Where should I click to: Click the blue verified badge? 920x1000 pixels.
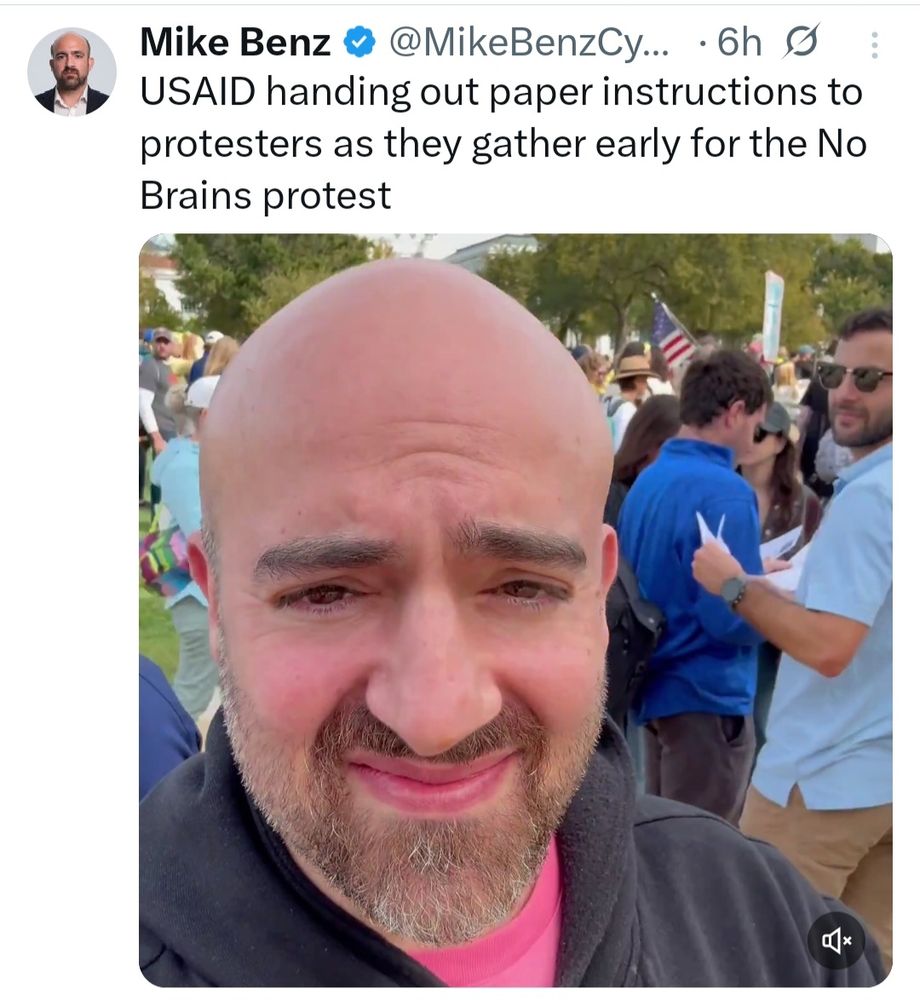[x=360, y=42]
